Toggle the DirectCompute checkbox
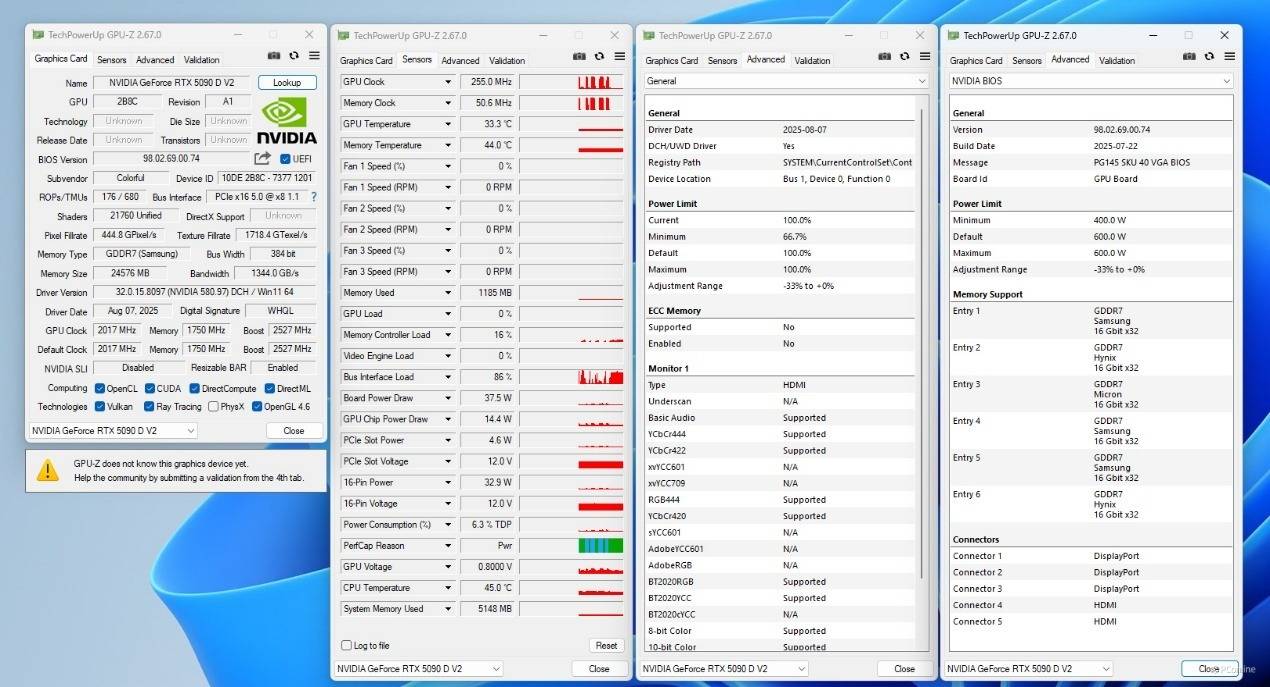 (x=194, y=388)
